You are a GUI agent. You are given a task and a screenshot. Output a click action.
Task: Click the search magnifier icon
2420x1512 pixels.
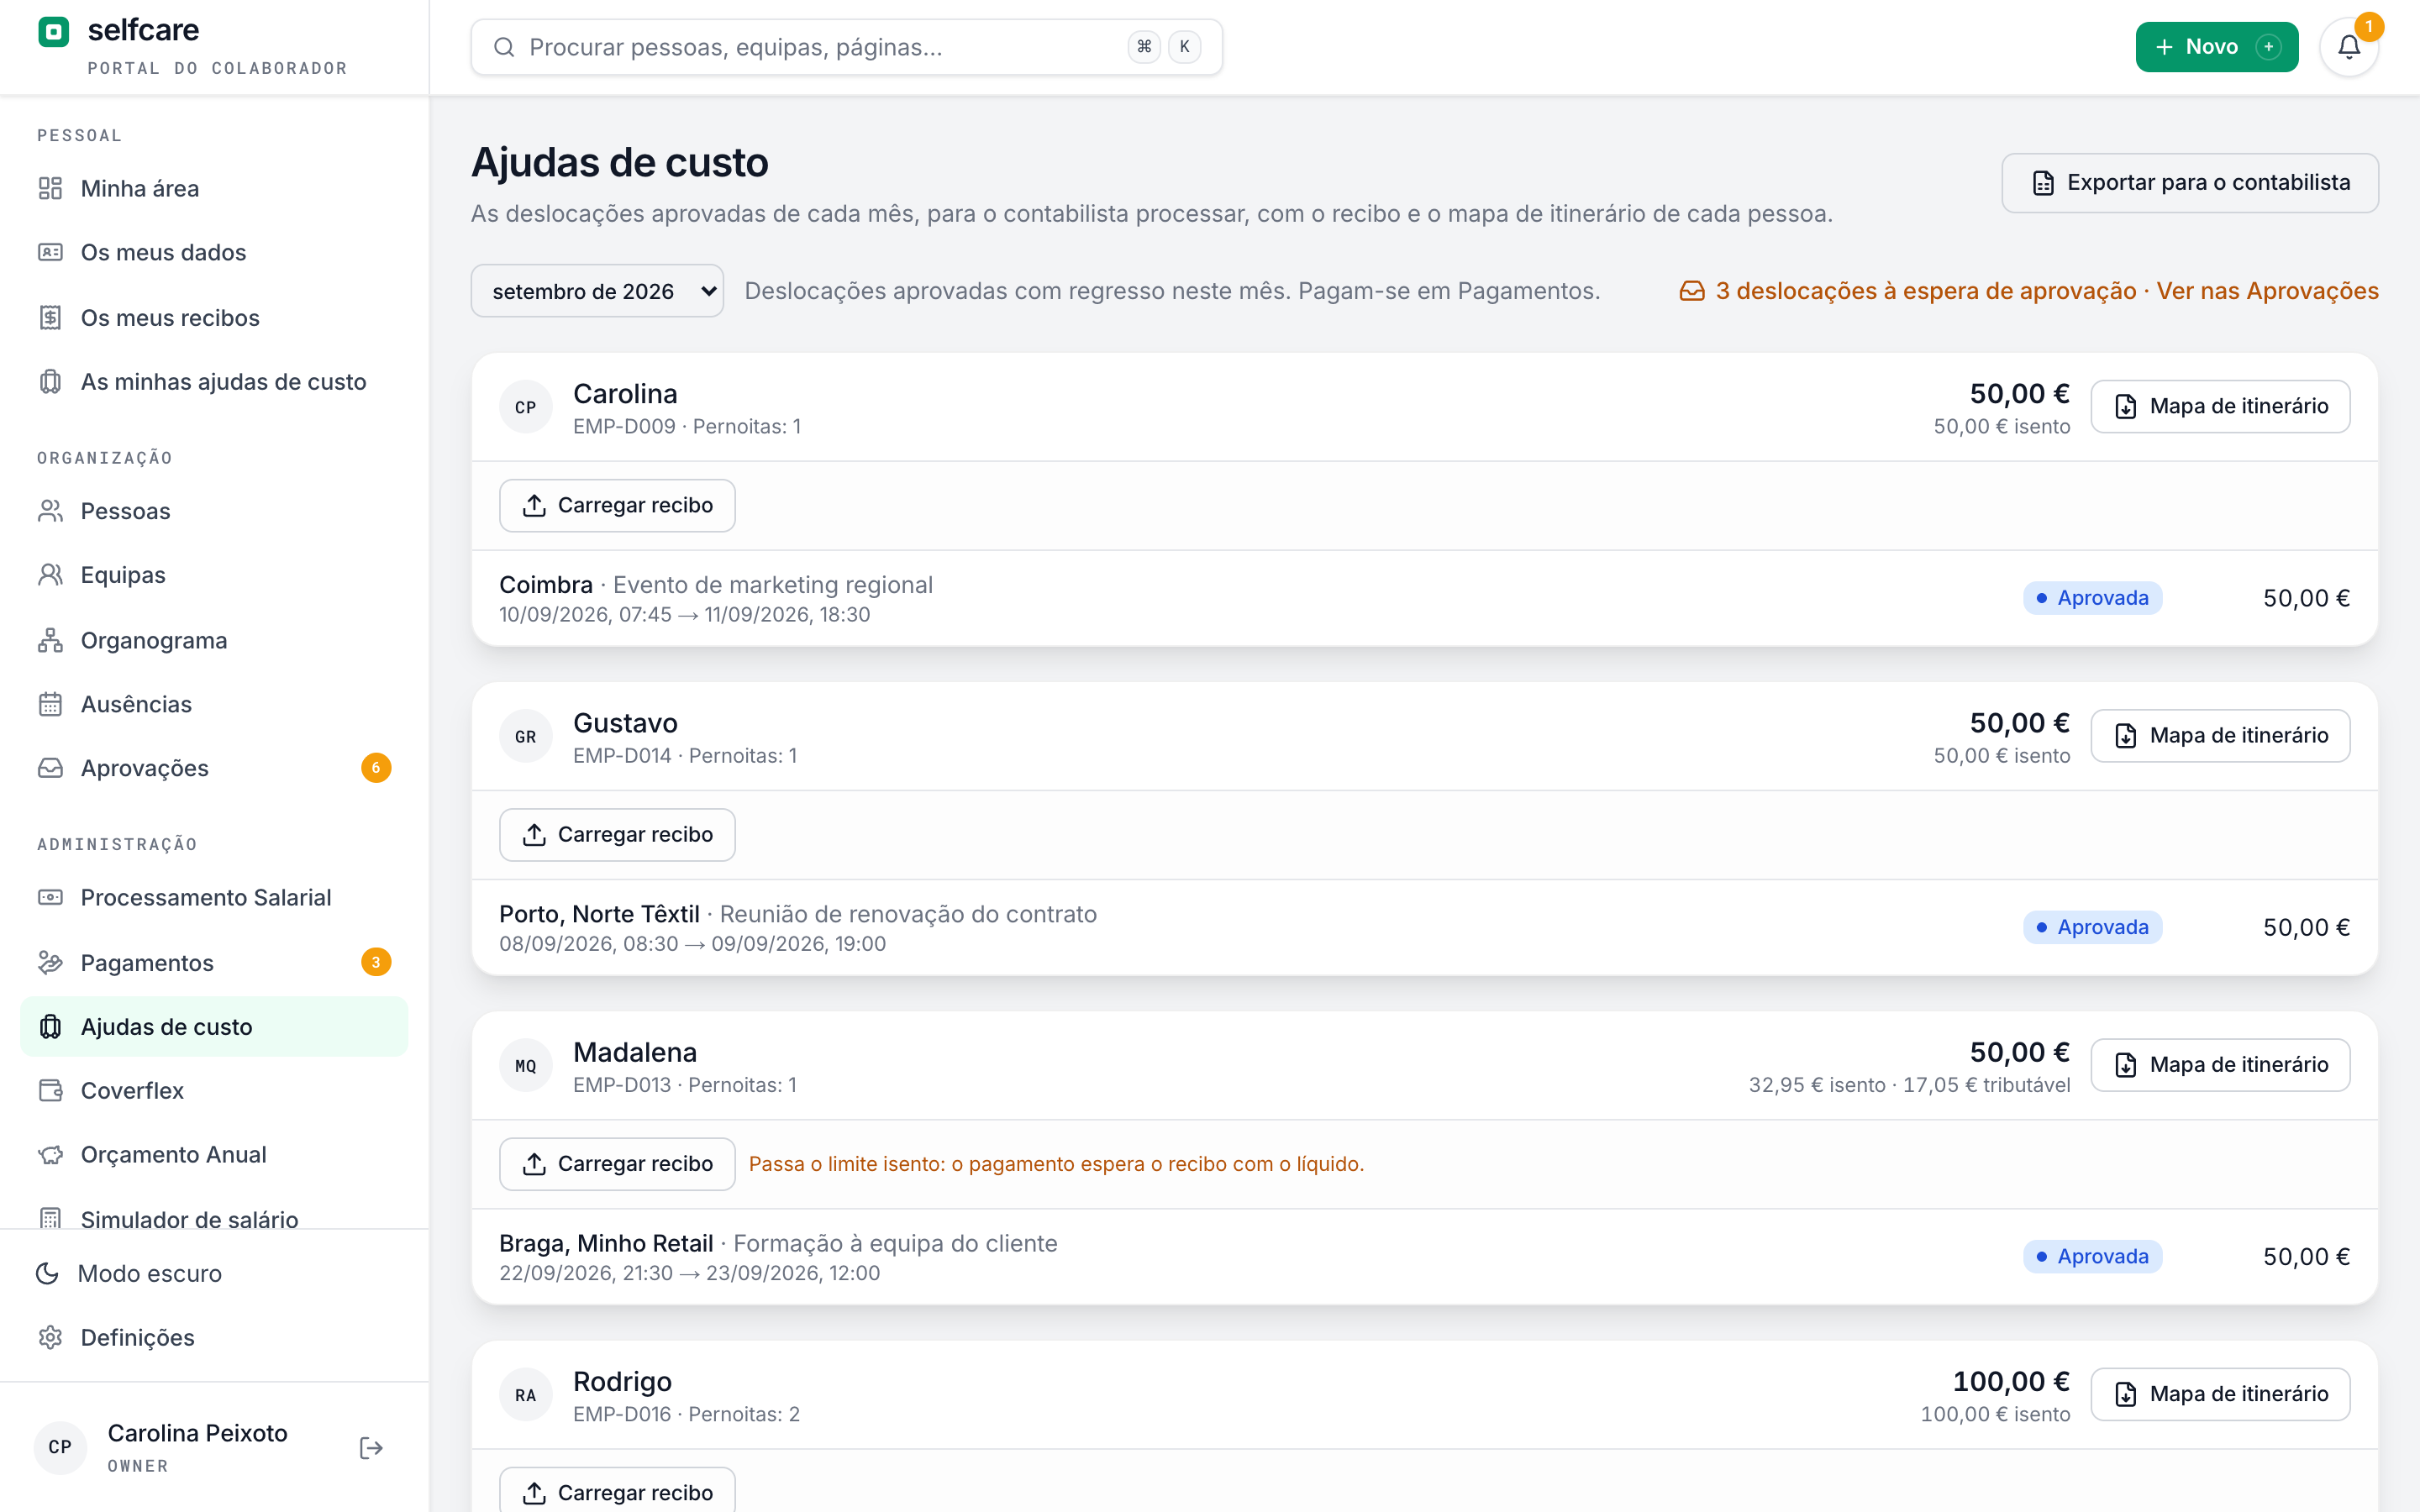(x=504, y=47)
